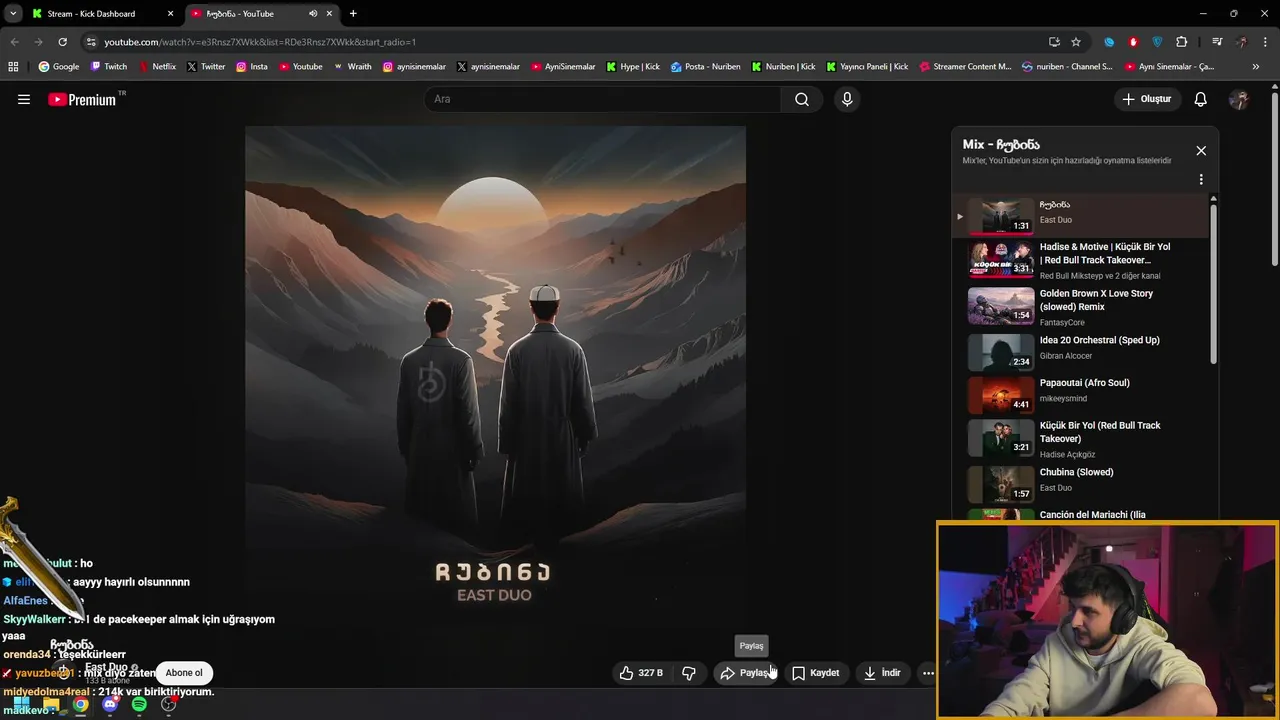Click the address bar URL

(260, 42)
